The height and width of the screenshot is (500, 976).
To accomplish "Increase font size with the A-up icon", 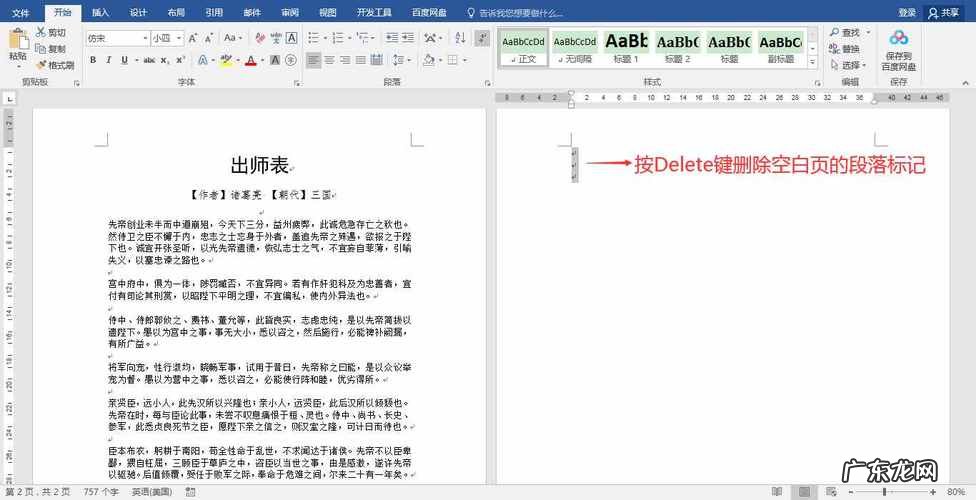I will pyautogui.click(x=193, y=38).
